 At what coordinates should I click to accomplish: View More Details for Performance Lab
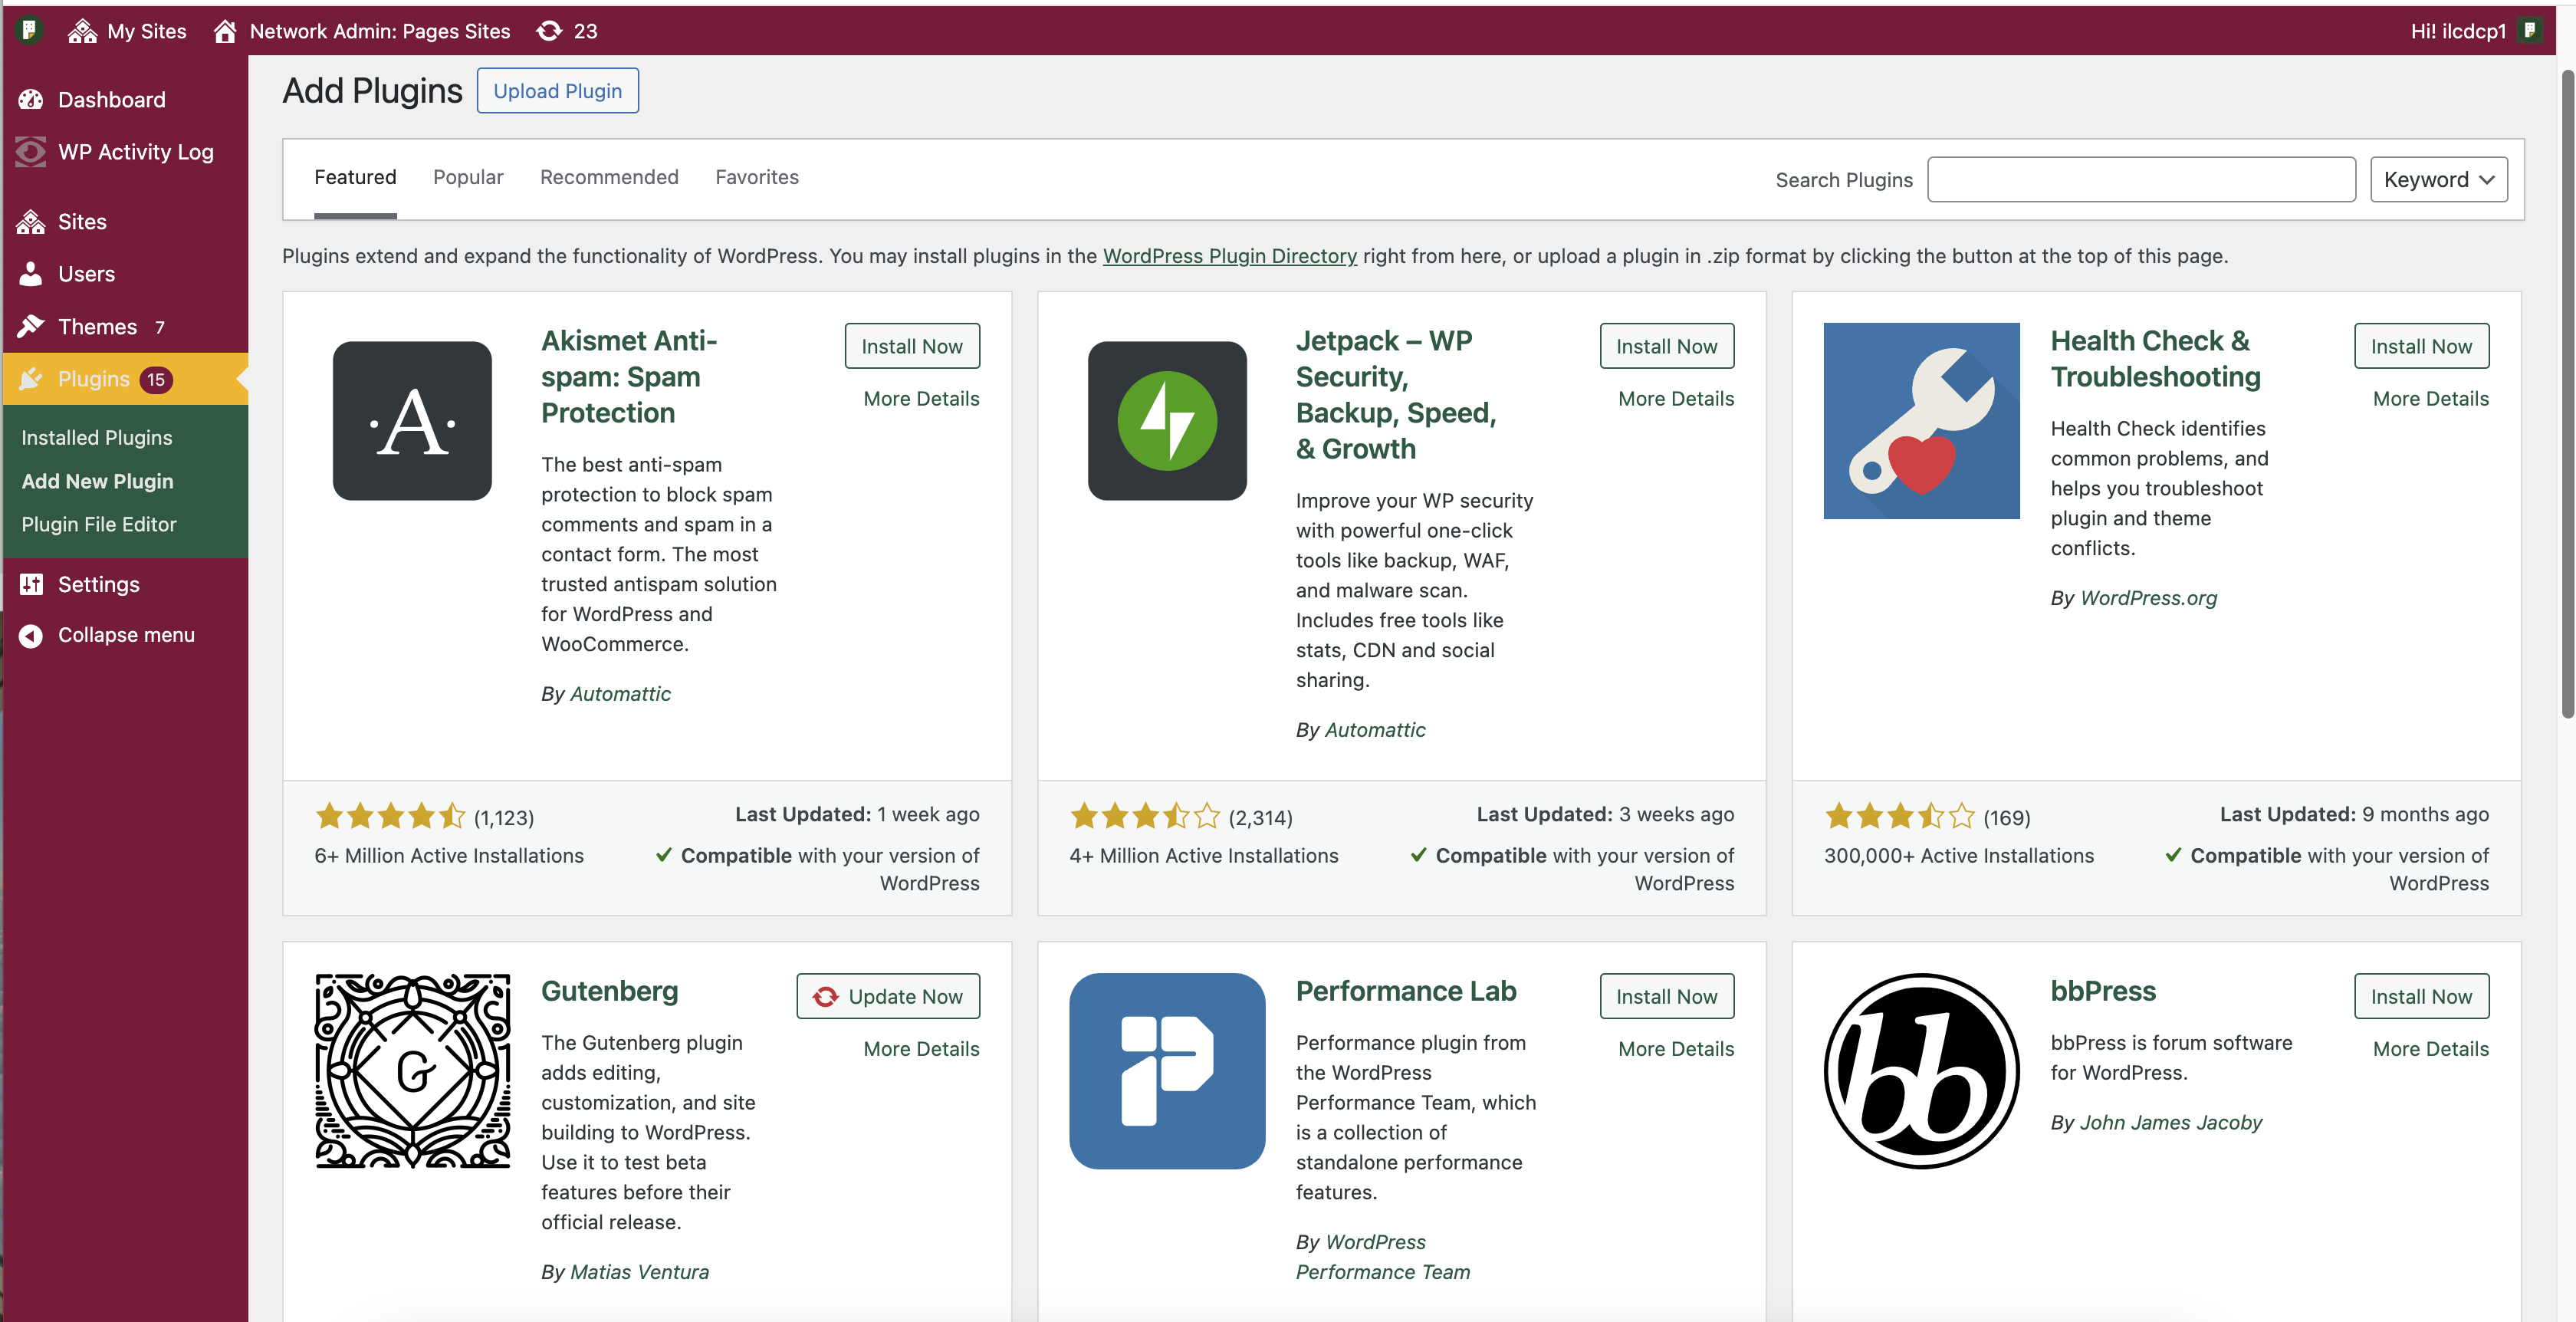pyautogui.click(x=1676, y=1048)
